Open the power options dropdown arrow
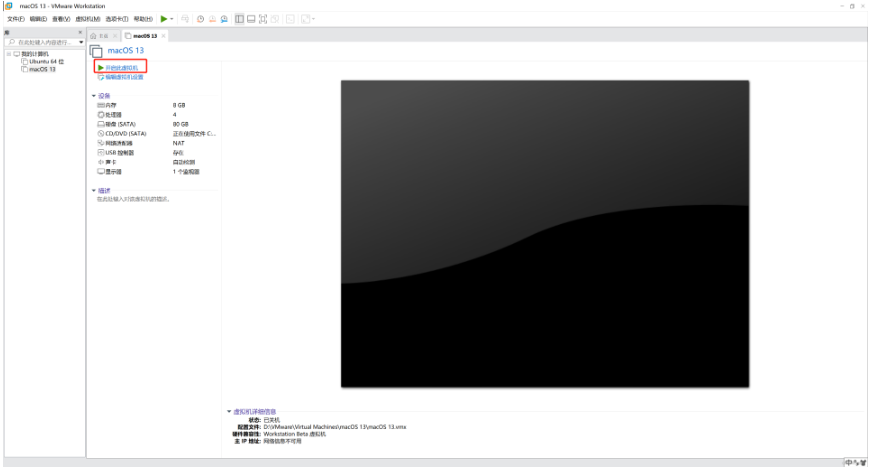This screenshot has width=873, height=468. [172, 19]
